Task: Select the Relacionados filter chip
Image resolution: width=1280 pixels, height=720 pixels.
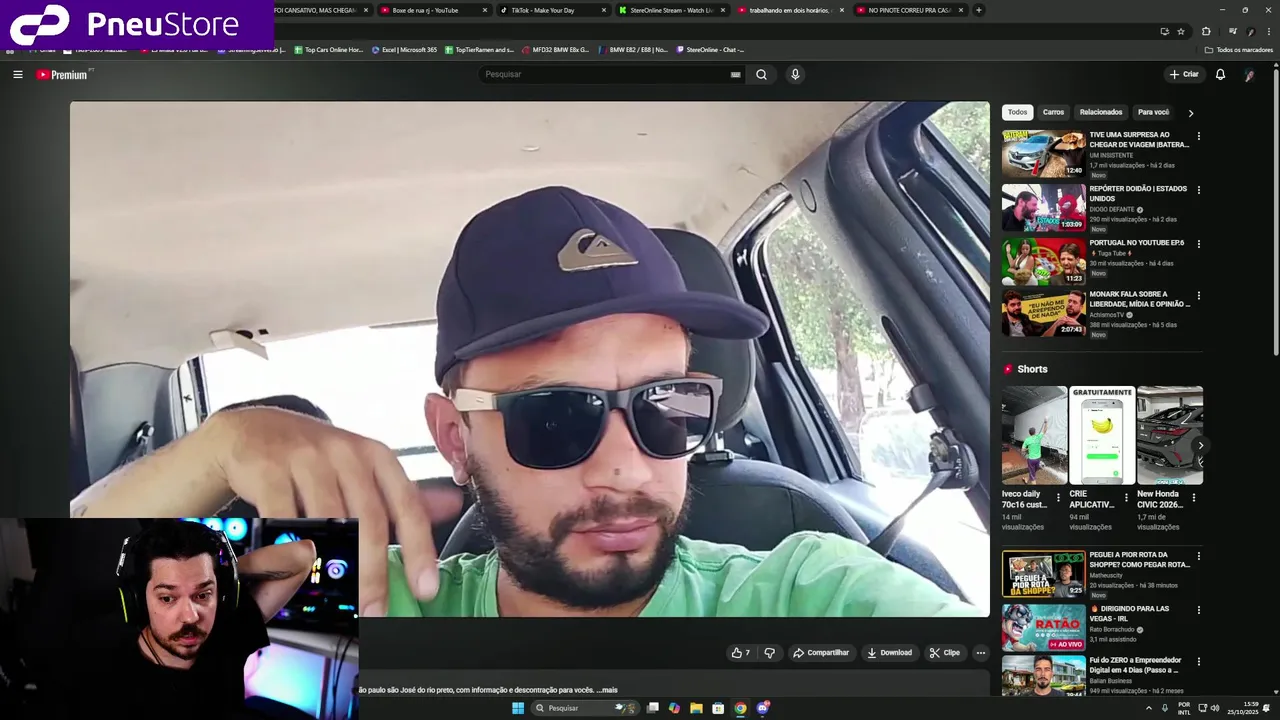Action: click(x=1101, y=112)
